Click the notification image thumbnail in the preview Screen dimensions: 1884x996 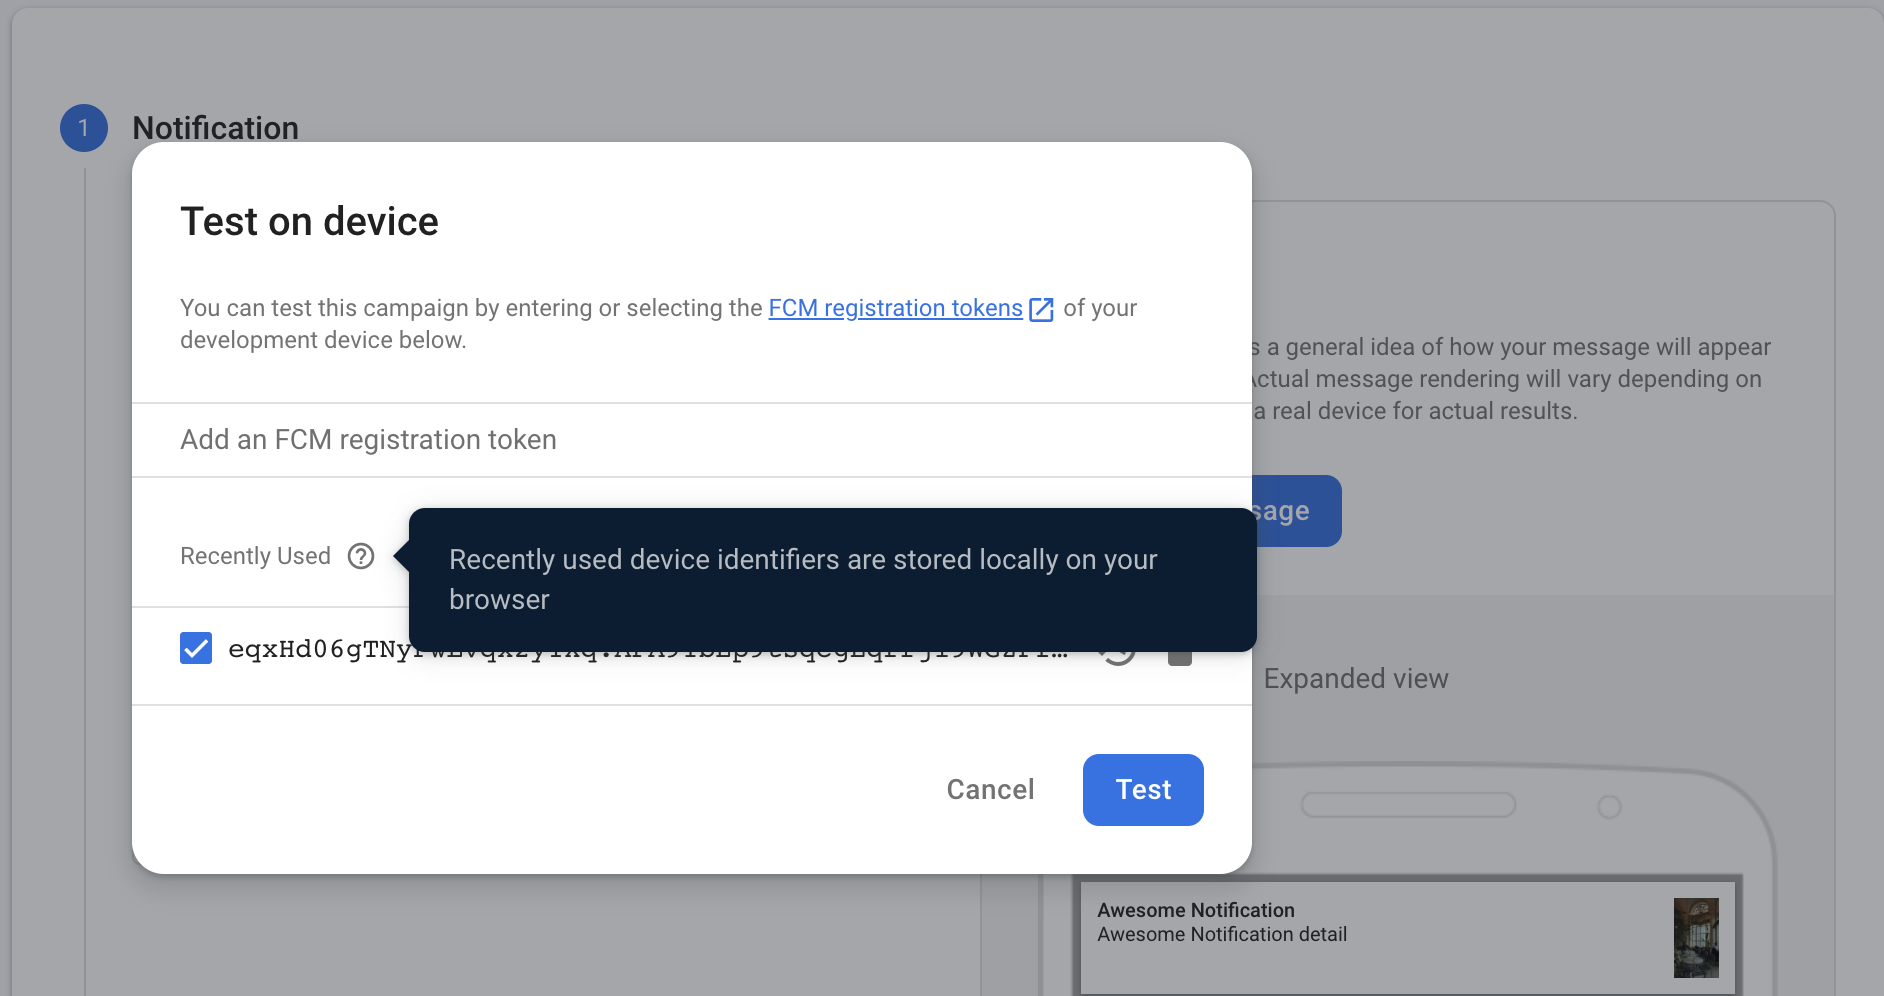1695,937
